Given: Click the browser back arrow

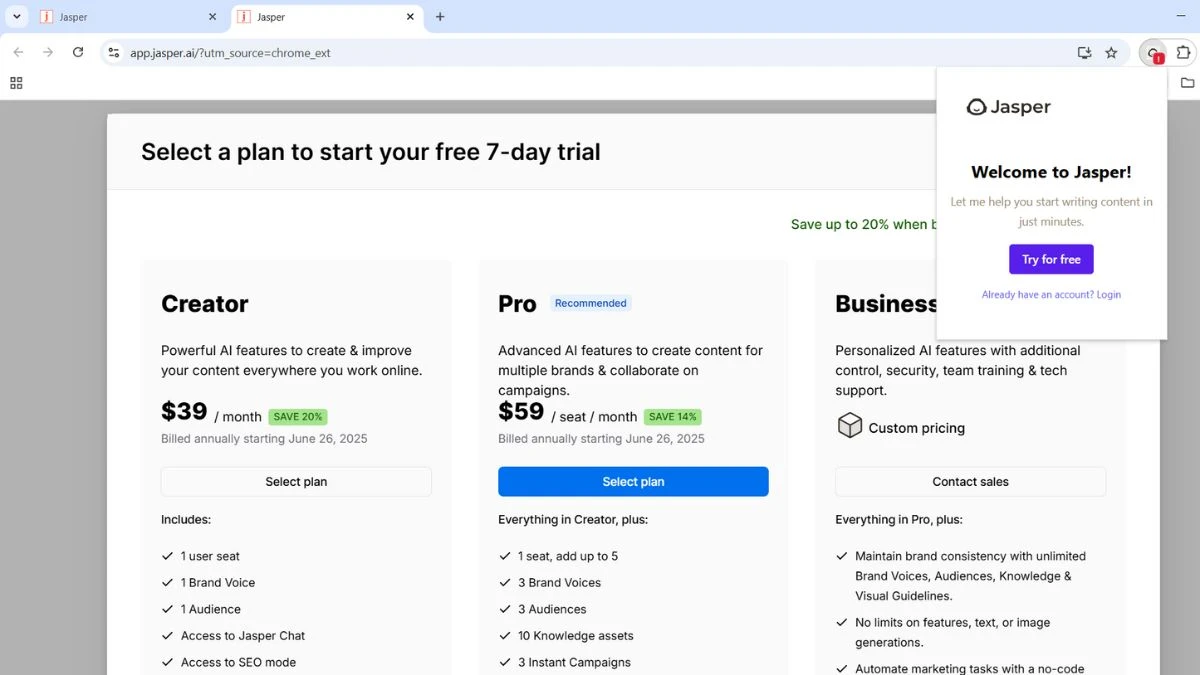Looking at the screenshot, I should (x=18, y=53).
